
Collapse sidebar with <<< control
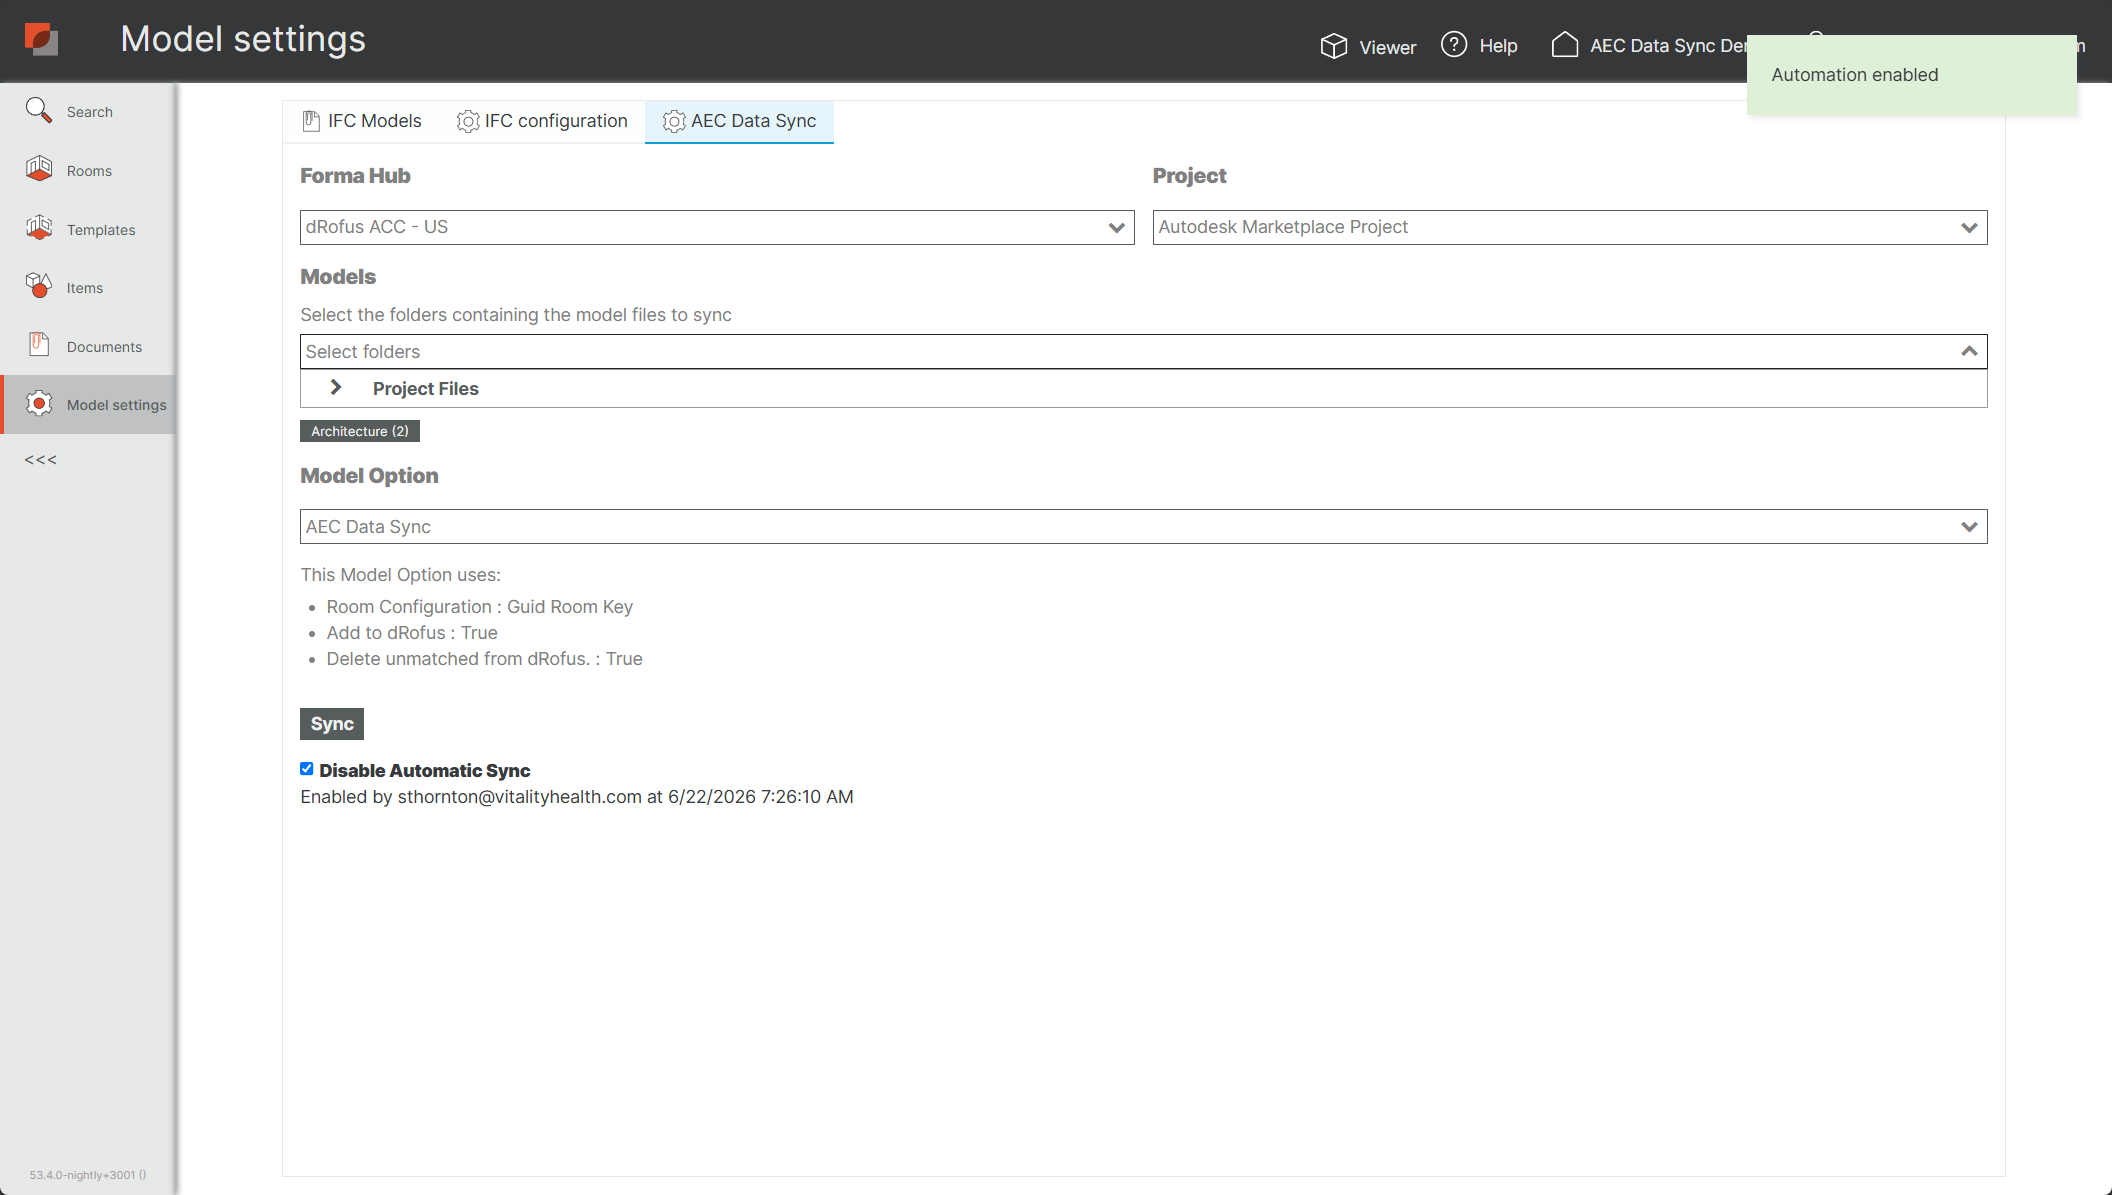tap(41, 460)
